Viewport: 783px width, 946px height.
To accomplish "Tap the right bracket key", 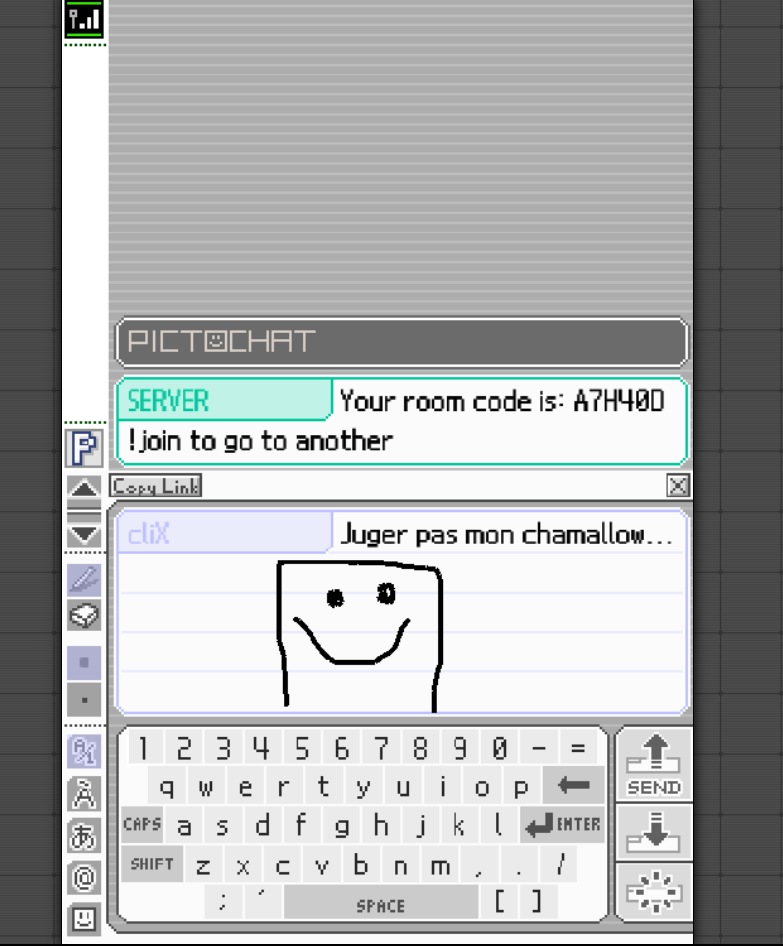I will [537, 903].
